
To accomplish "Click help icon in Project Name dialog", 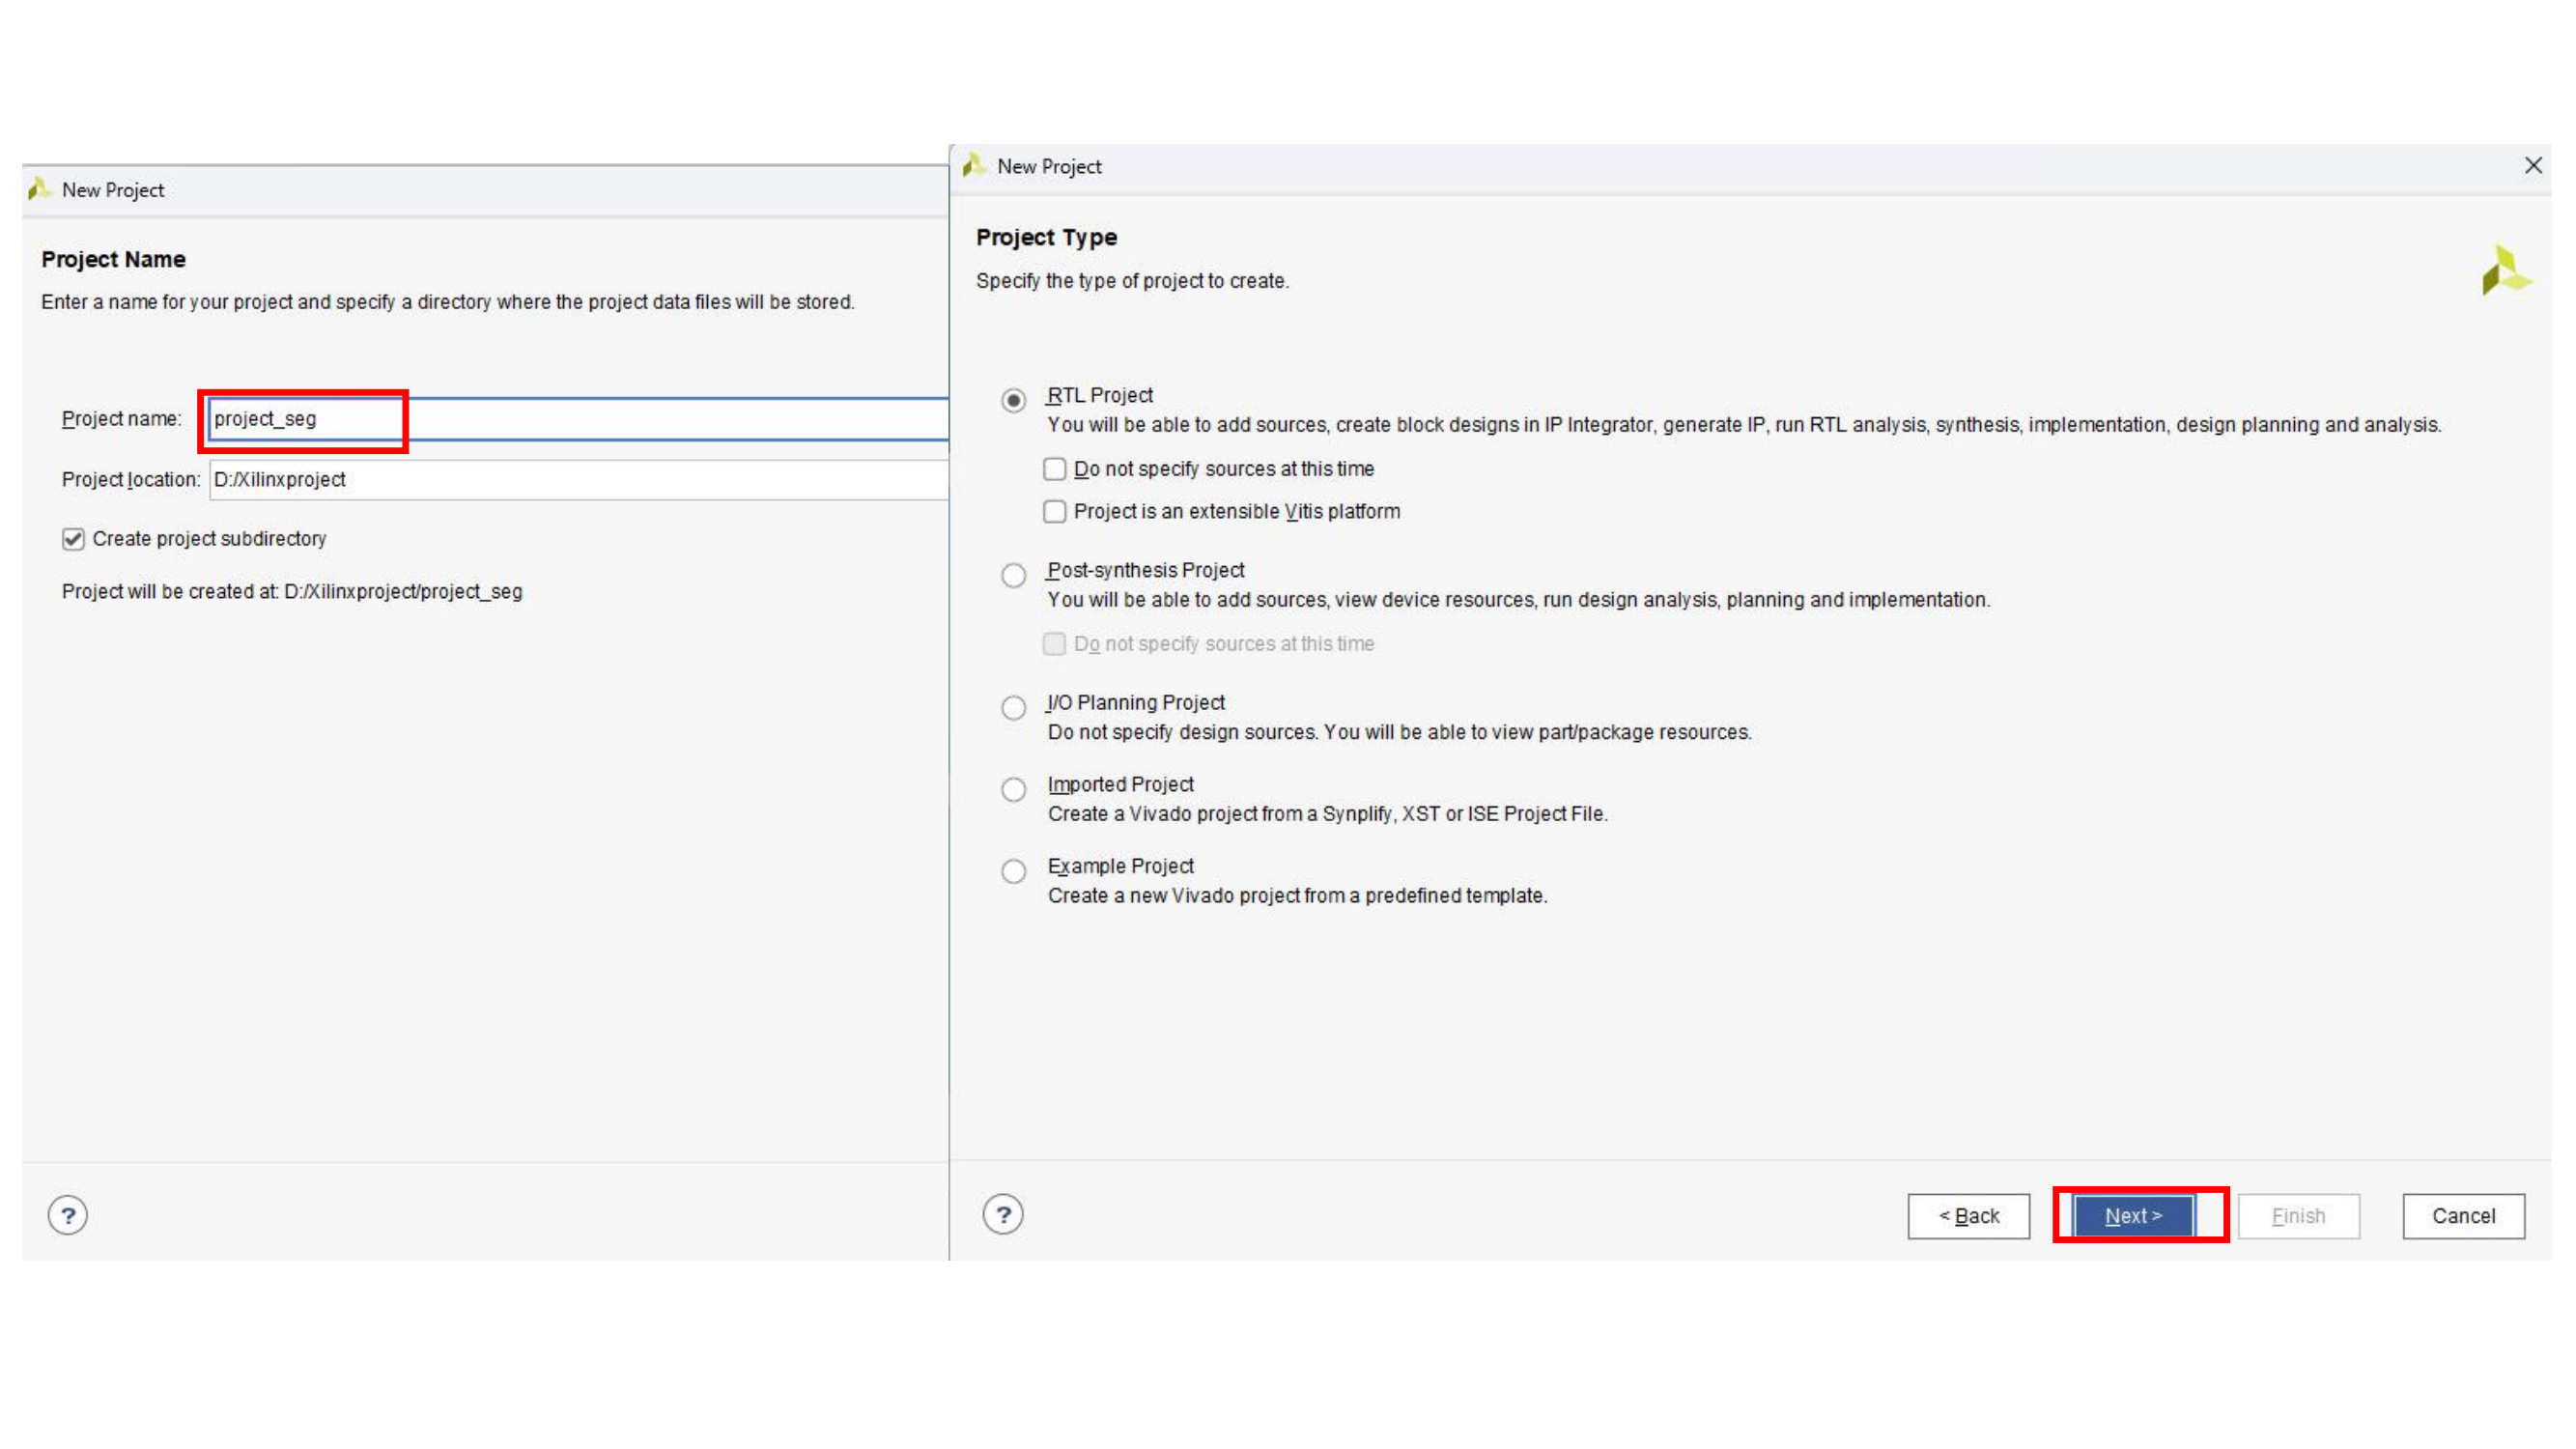I will click(67, 1215).
